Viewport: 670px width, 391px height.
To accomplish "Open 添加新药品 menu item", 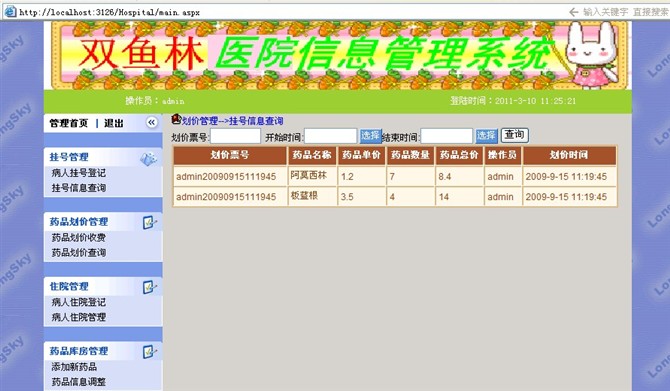I will 74,367.
